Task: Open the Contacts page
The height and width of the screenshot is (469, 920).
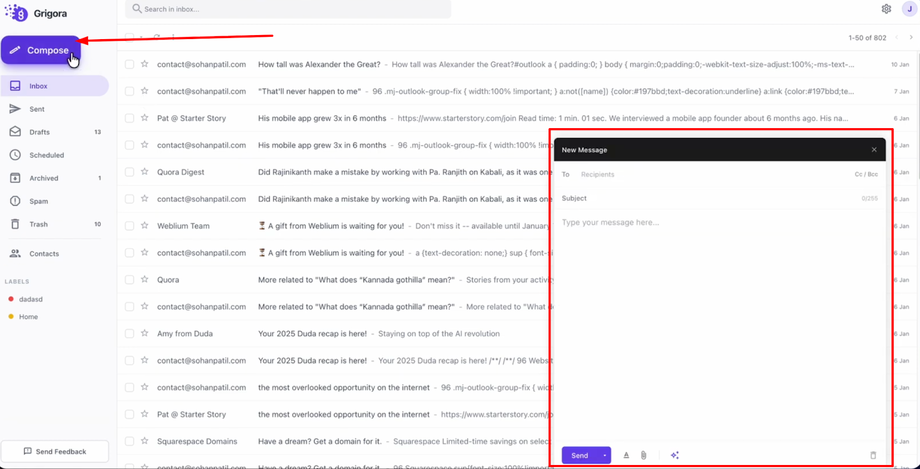Action: tap(54, 254)
